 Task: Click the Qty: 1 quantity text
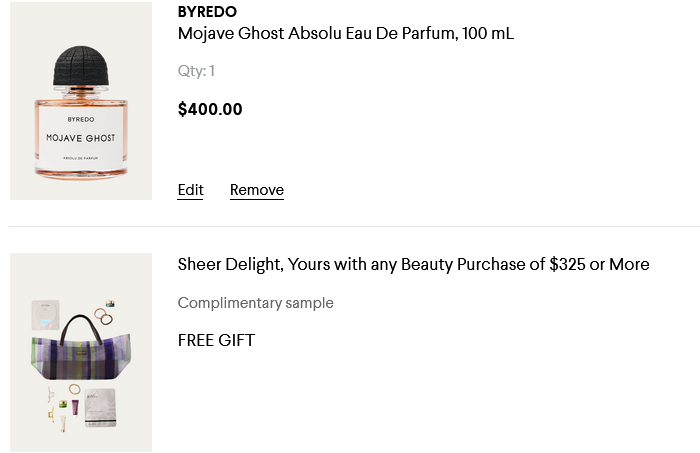[x=196, y=71]
